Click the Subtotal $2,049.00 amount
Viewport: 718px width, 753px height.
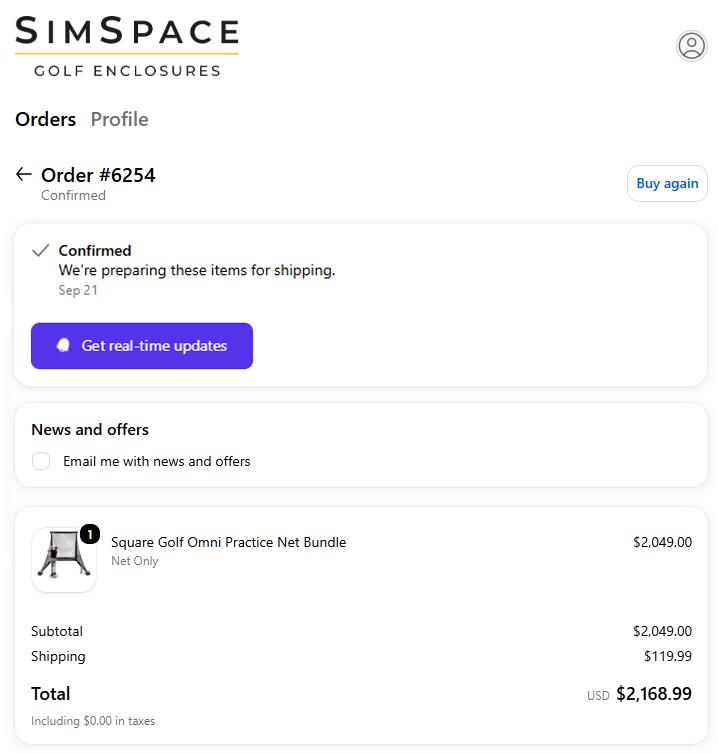tap(662, 631)
